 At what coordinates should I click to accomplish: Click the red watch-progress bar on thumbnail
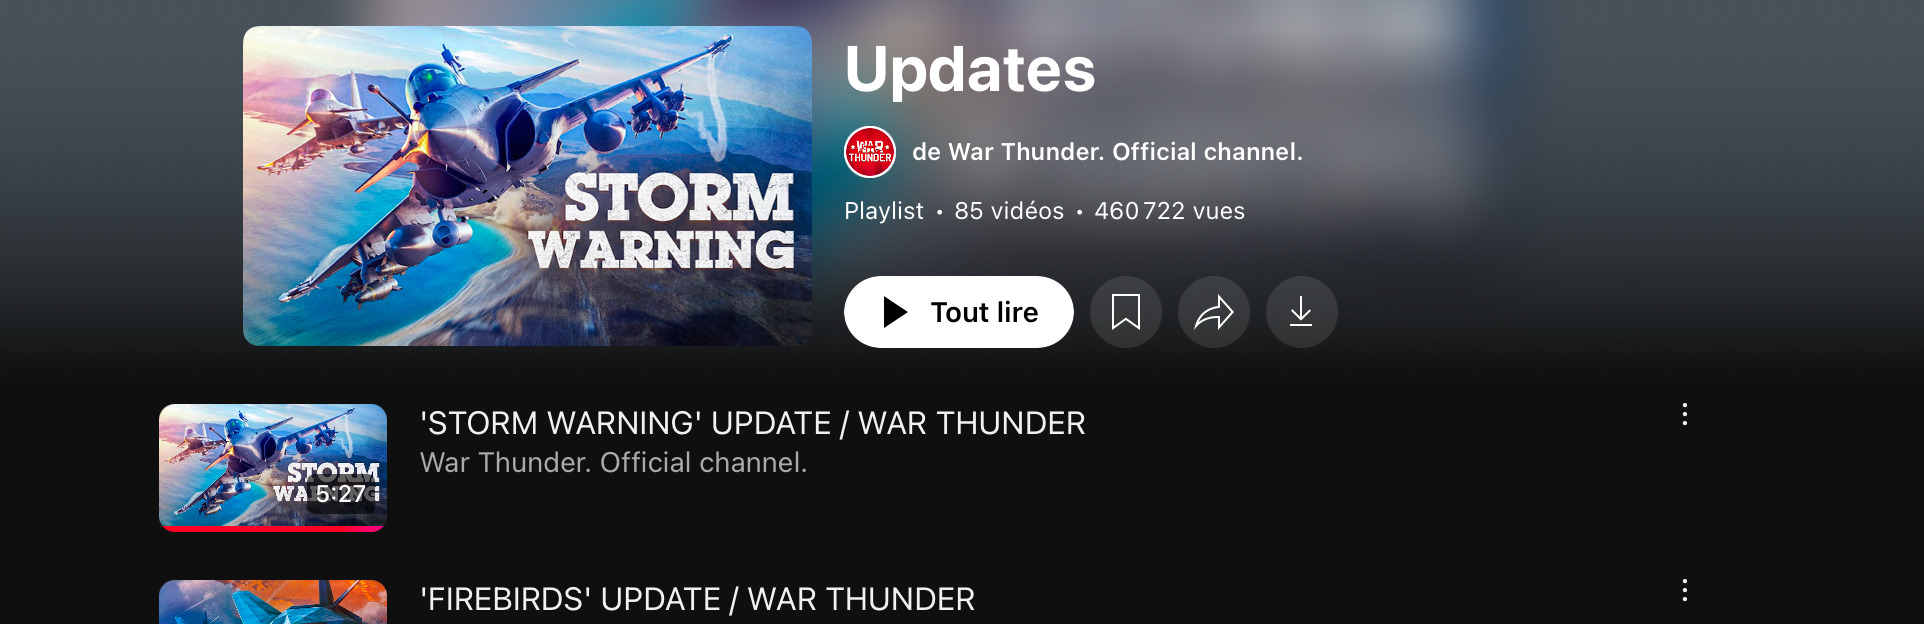tap(273, 528)
